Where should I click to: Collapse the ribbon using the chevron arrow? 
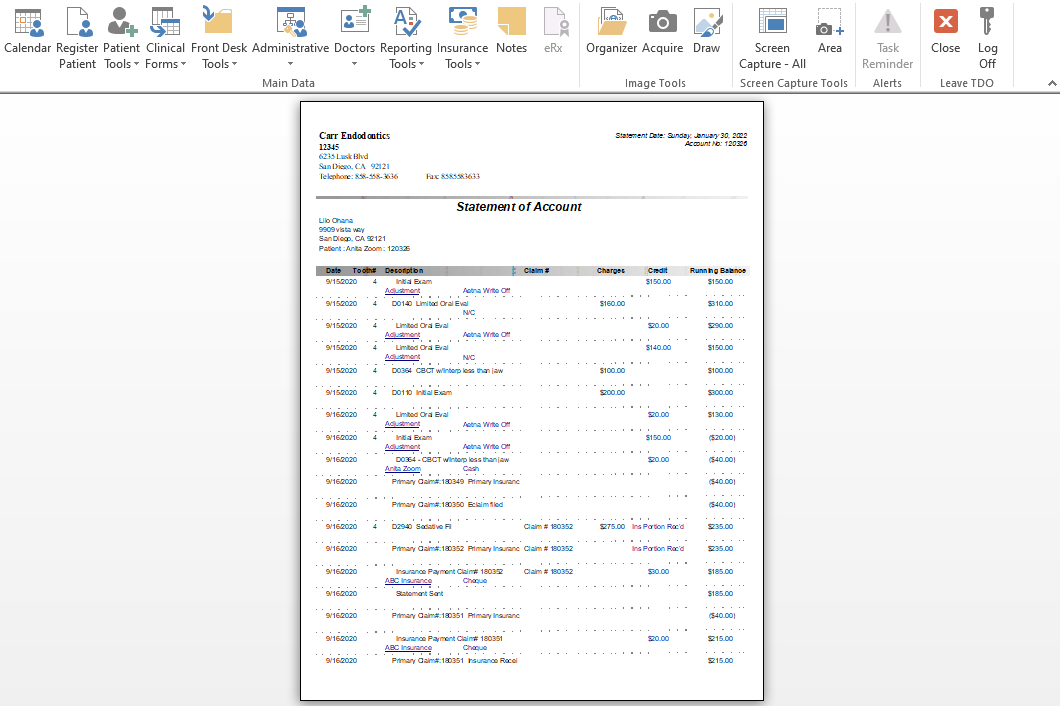click(1051, 83)
